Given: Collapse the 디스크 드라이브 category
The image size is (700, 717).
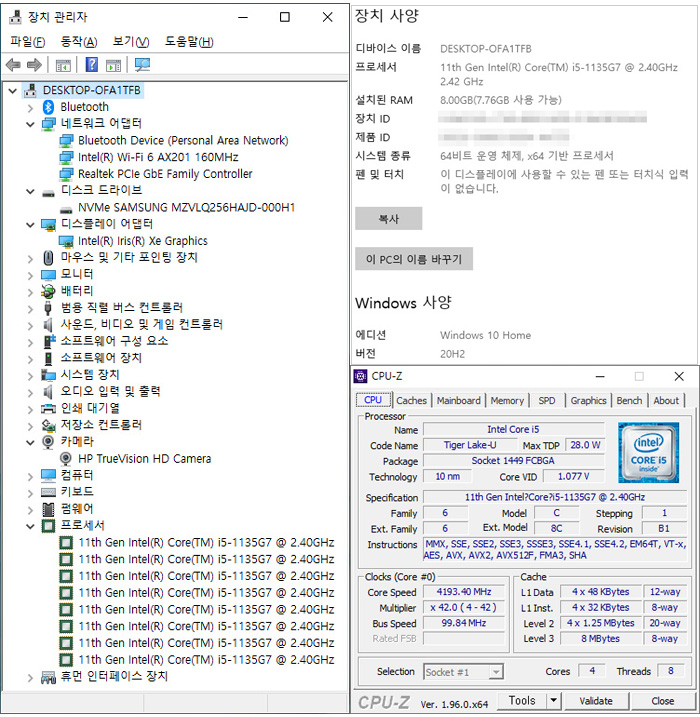Looking at the screenshot, I should pos(30,192).
